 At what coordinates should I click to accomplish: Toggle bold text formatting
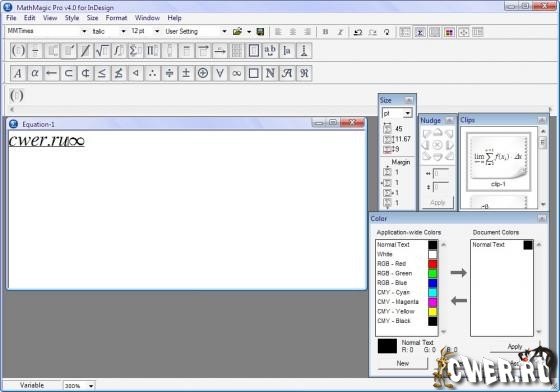pyautogui.click(x=325, y=32)
